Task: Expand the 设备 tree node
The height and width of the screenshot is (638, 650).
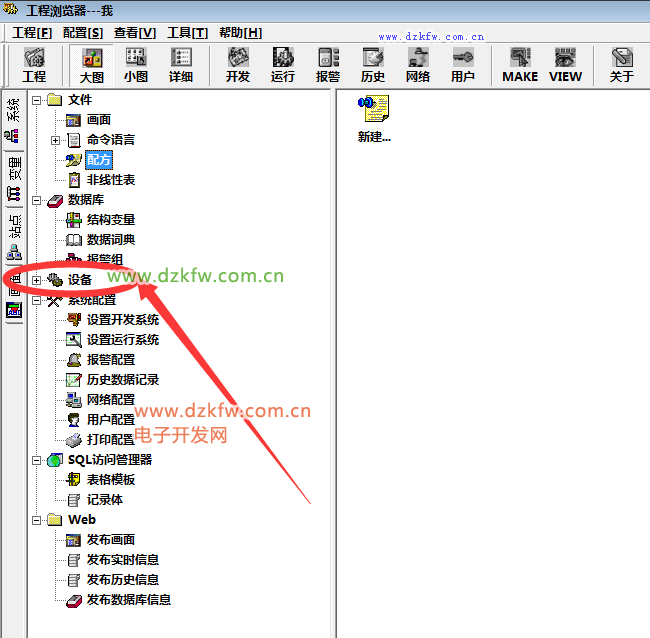Action: click(x=37, y=280)
